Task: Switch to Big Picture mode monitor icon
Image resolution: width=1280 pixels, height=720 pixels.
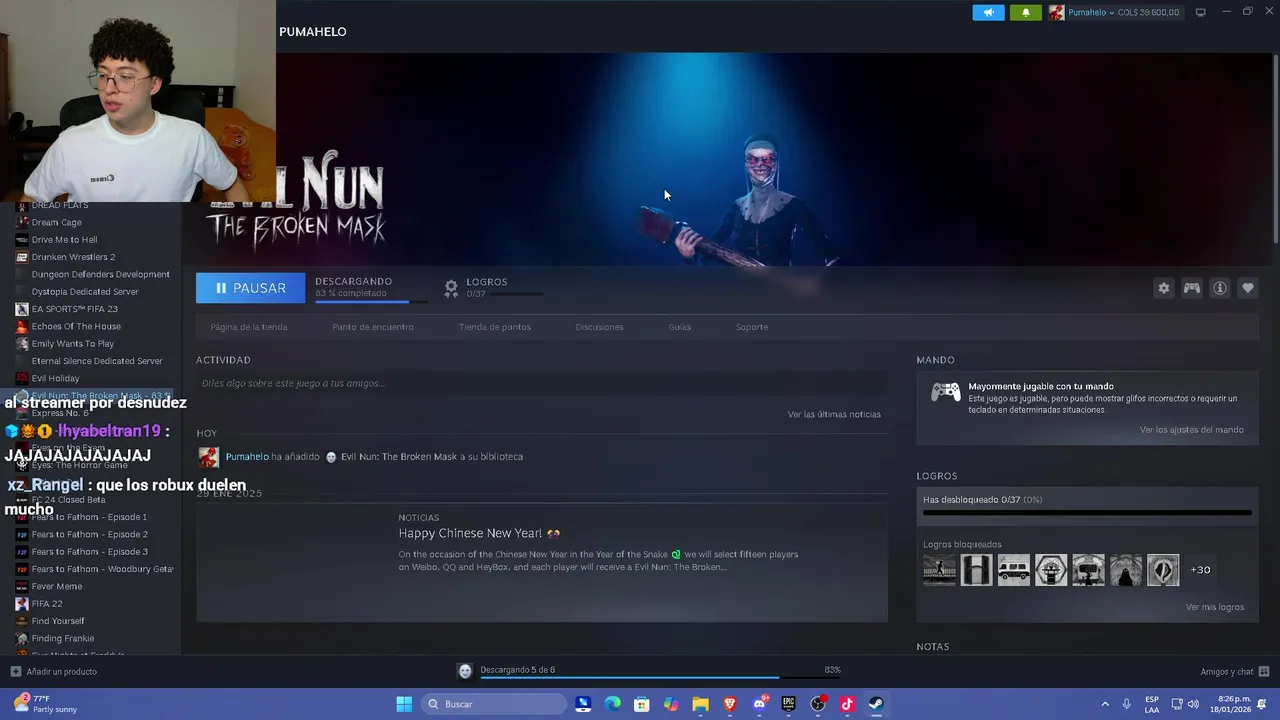Action: (1201, 12)
